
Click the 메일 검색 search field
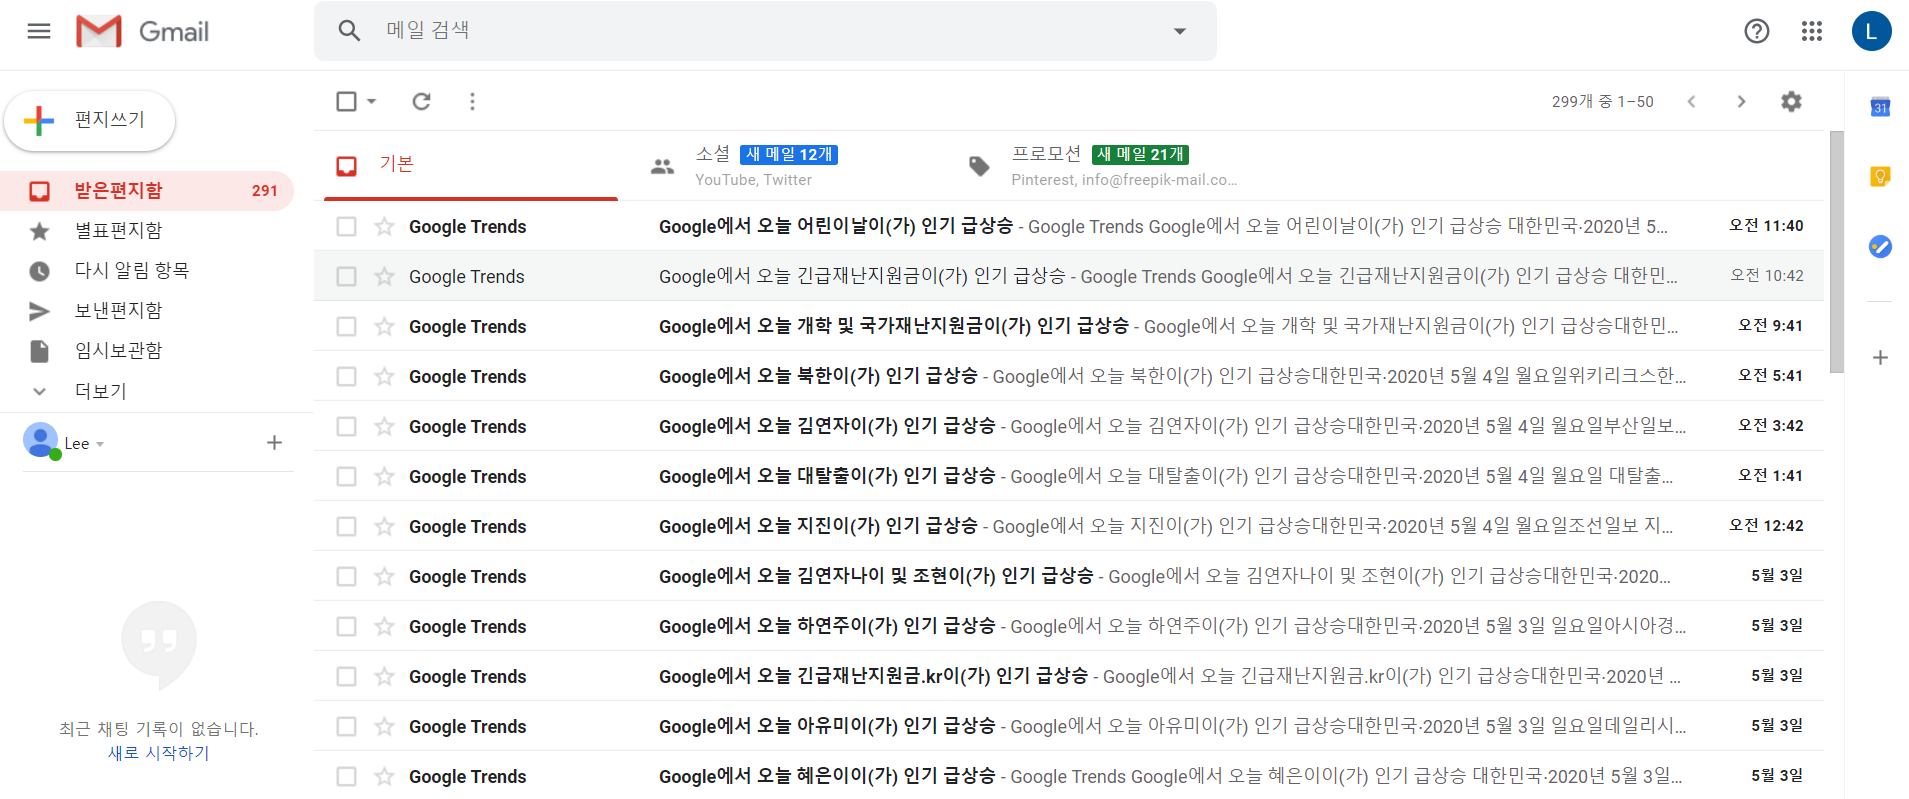765,31
